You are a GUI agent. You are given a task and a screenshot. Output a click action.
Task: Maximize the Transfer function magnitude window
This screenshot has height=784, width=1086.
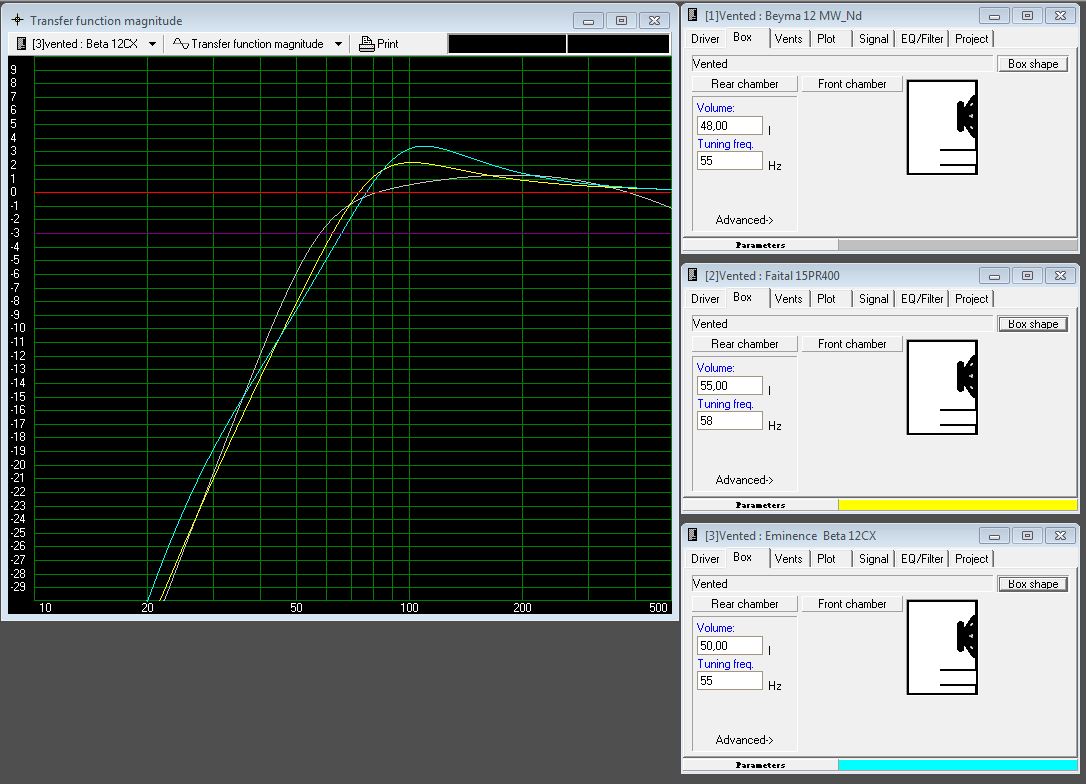point(621,21)
